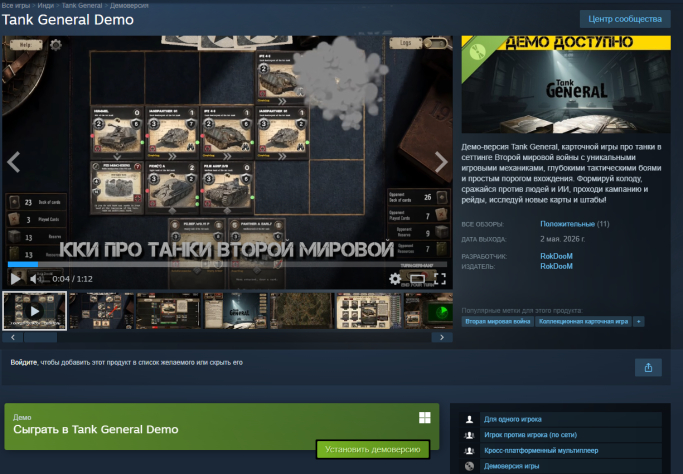Open Коллекционная карточная игра tag
This screenshot has height=474, width=683.
(583, 322)
